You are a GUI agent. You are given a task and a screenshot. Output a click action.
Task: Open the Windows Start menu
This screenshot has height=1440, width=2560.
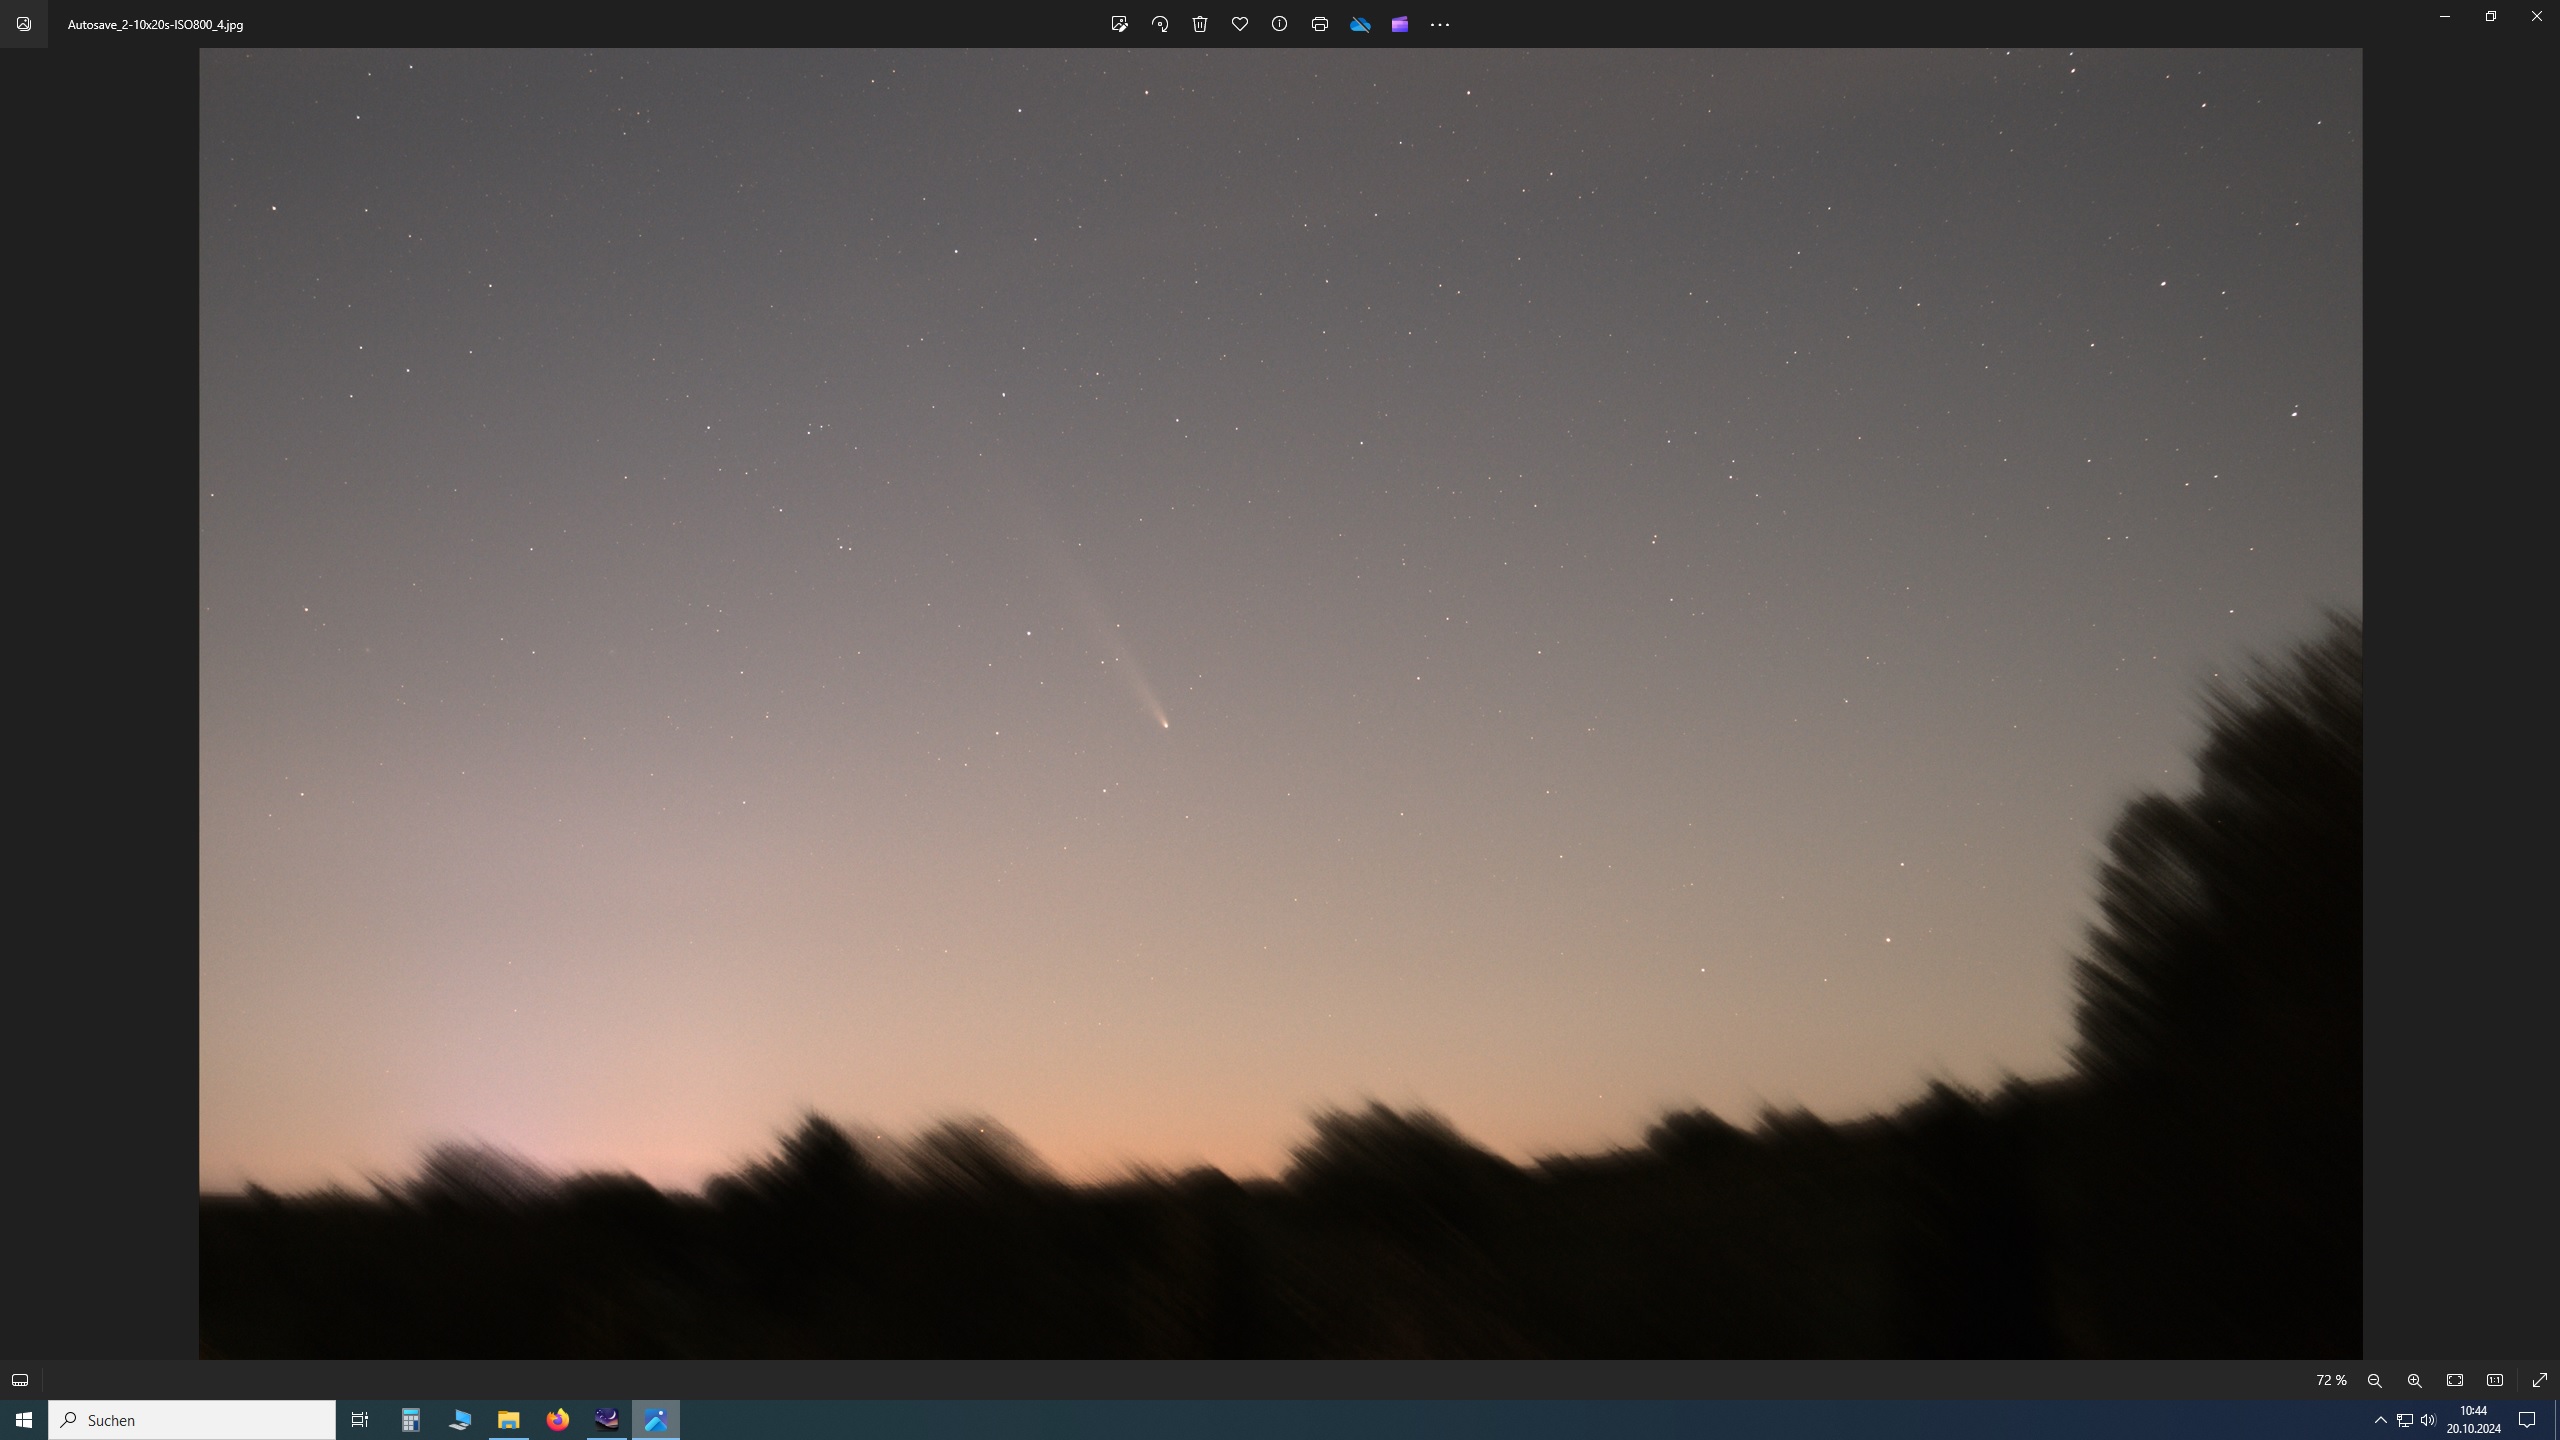click(x=24, y=1420)
